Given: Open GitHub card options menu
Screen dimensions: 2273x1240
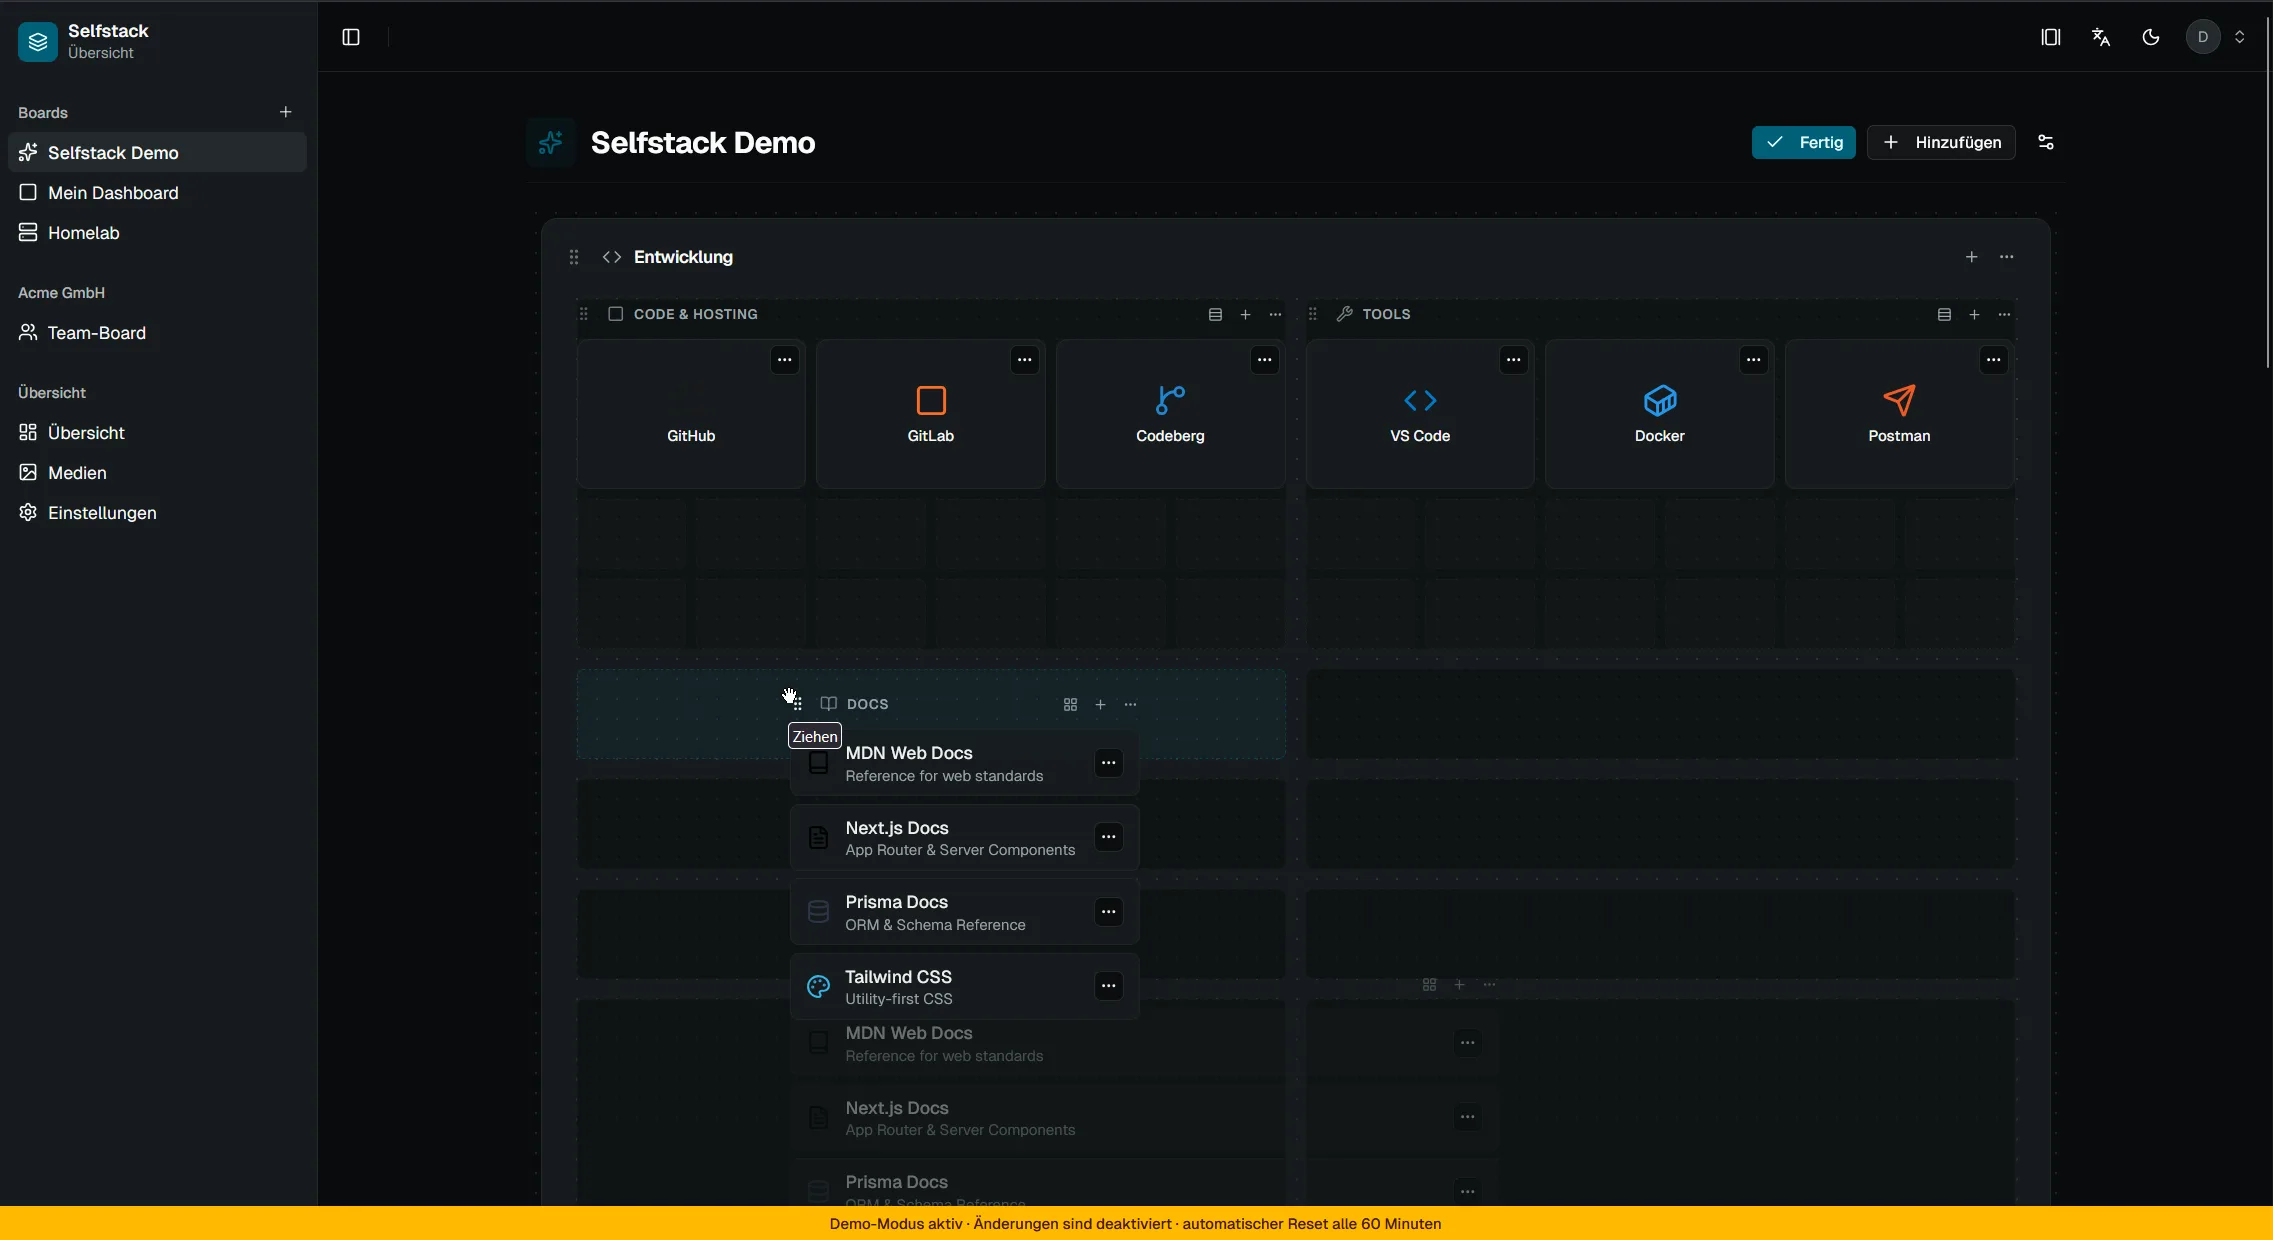Looking at the screenshot, I should [785, 360].
